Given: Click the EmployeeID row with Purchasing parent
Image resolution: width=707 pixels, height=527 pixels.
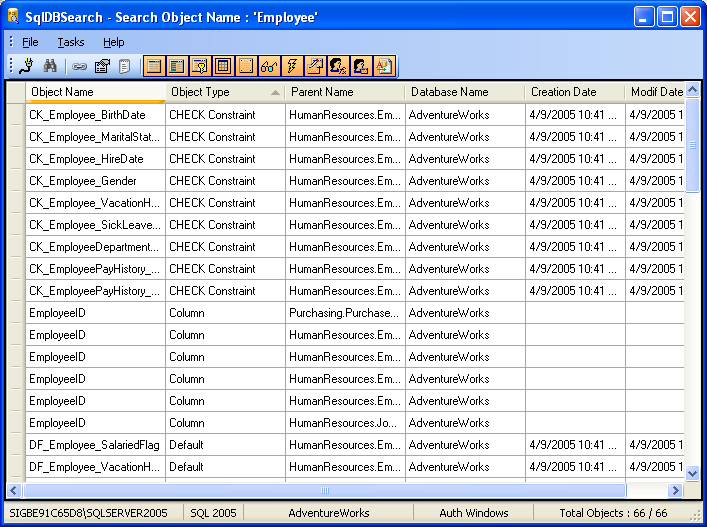Looking at the screenshot, I should point(345,313).
